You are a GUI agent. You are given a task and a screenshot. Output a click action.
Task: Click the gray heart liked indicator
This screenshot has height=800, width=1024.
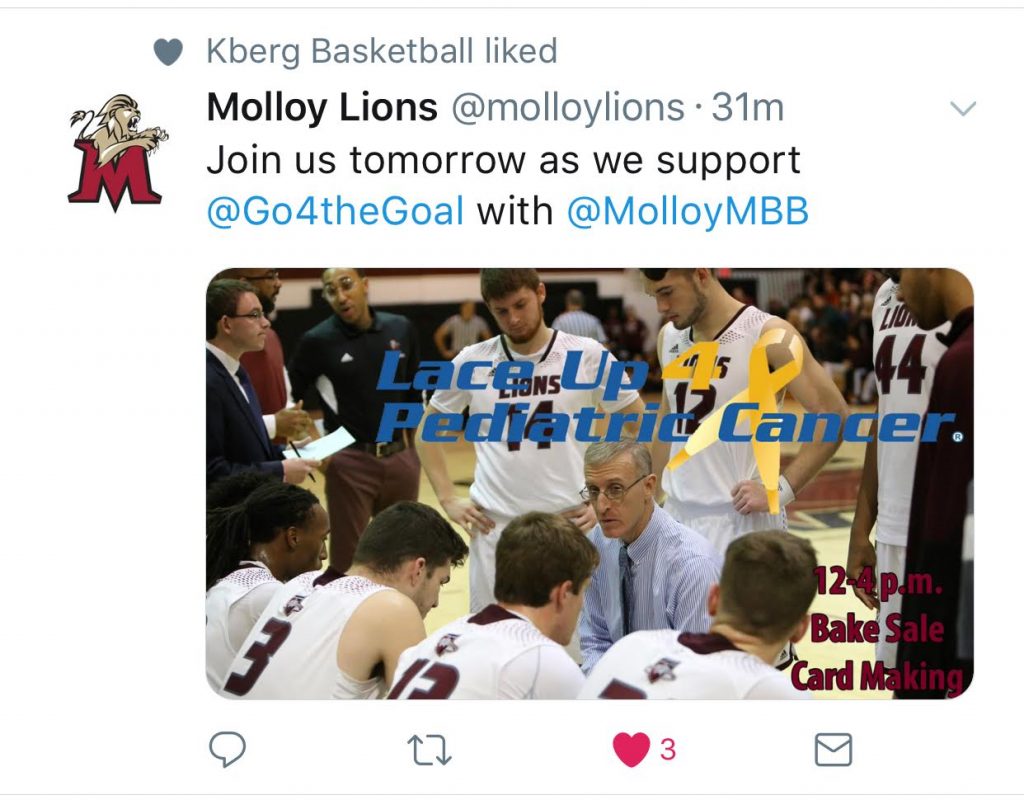(x=168, y=52)
